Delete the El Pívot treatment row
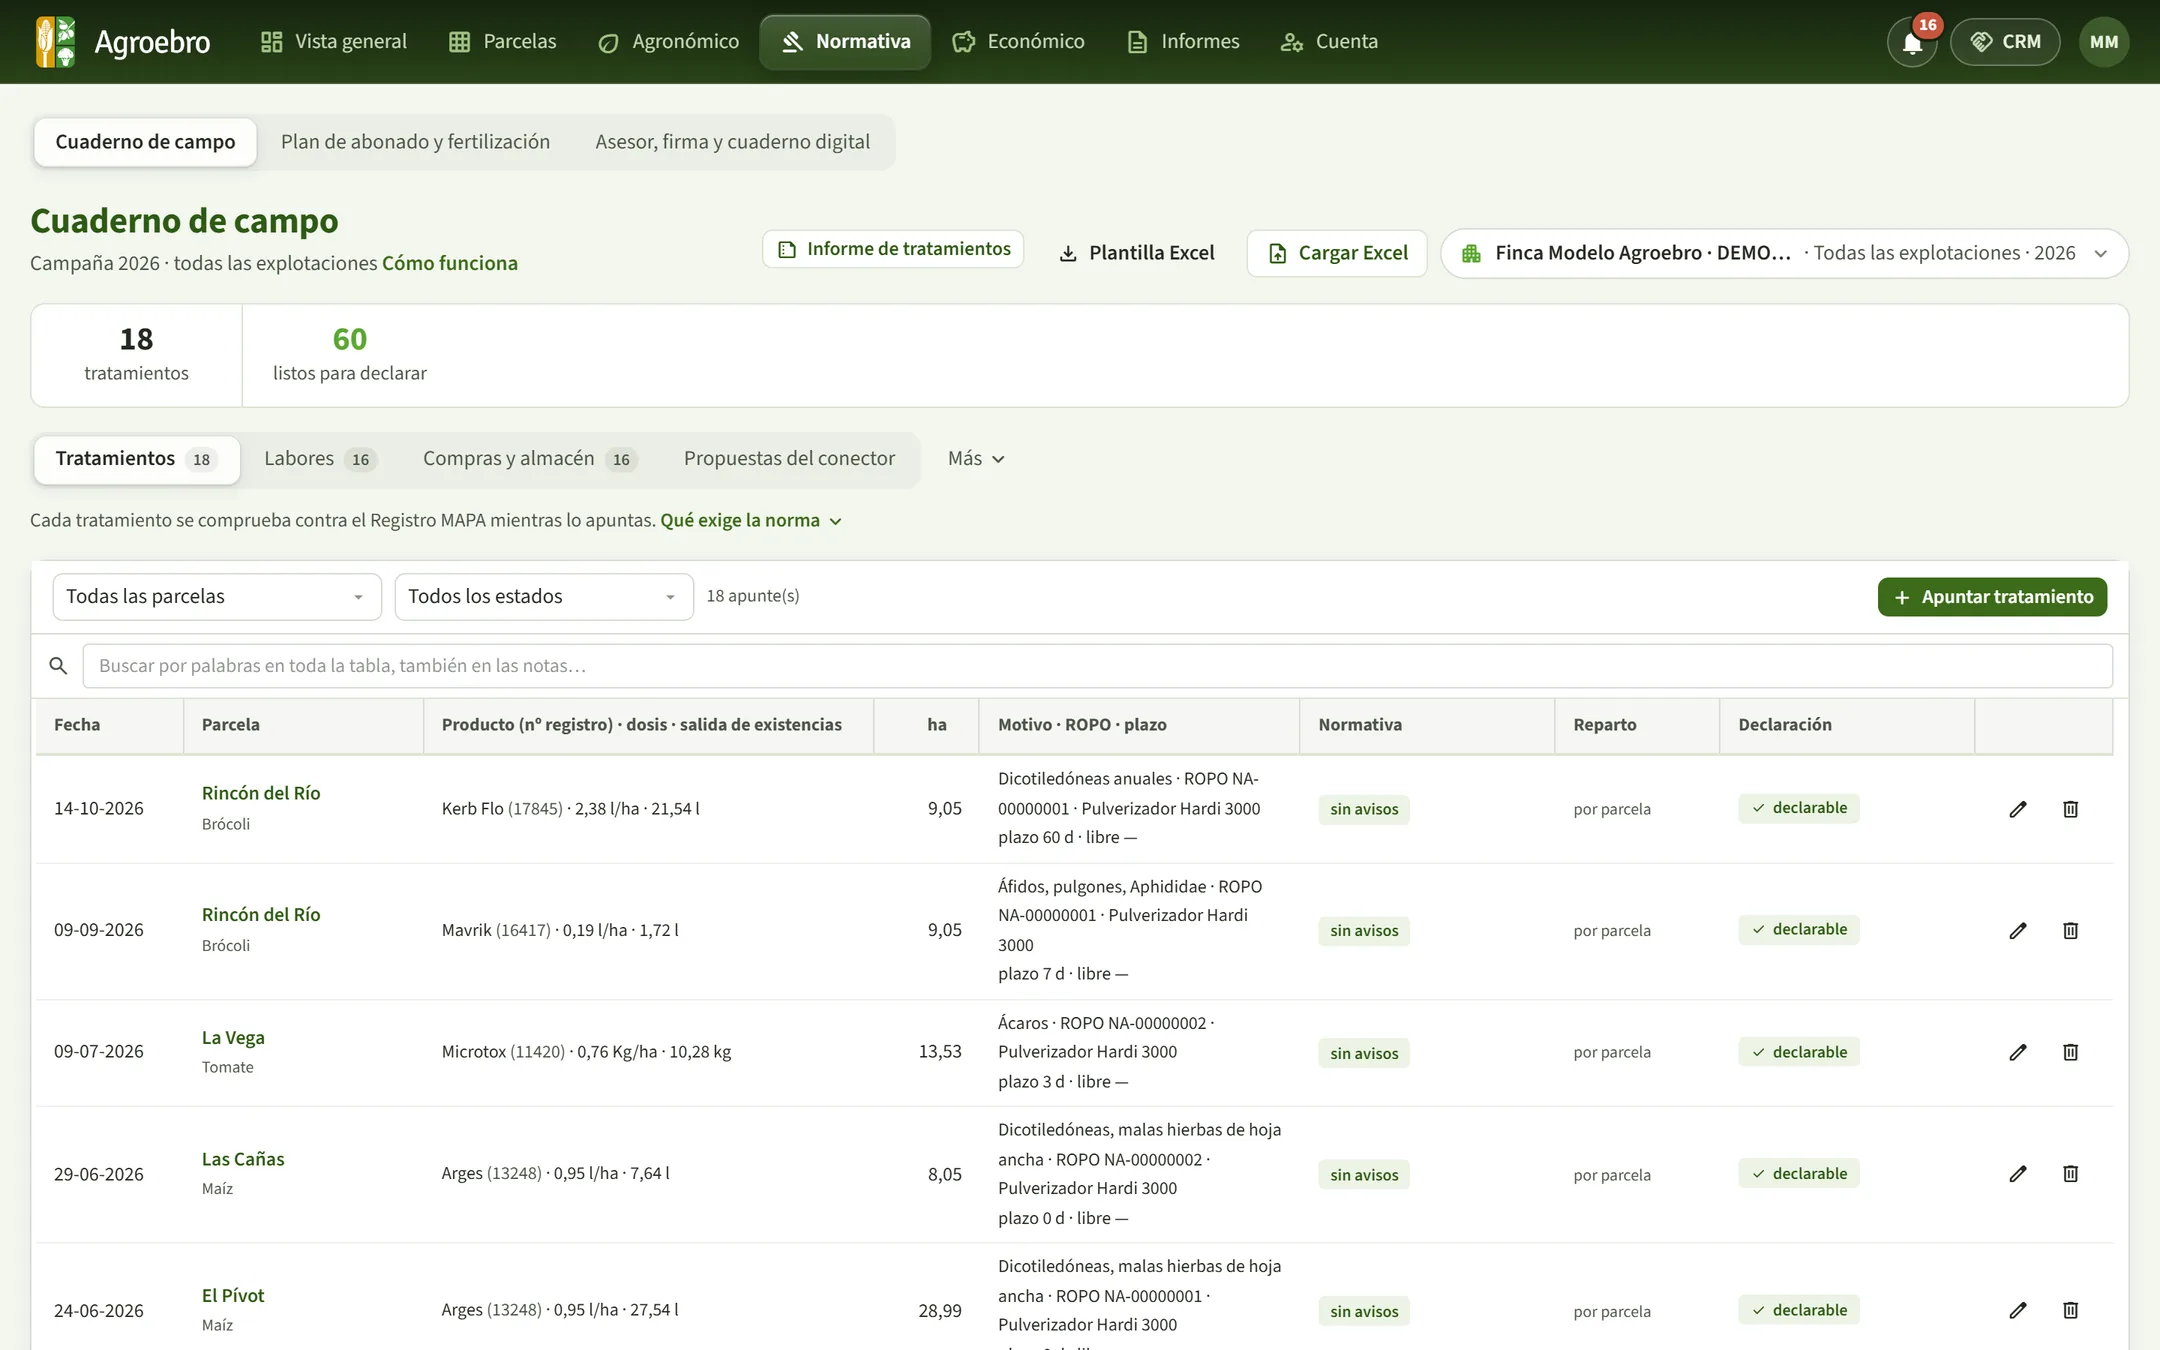Image resolution: width=2160 pixels, height=1350 pixels. pos(2071,1310)
